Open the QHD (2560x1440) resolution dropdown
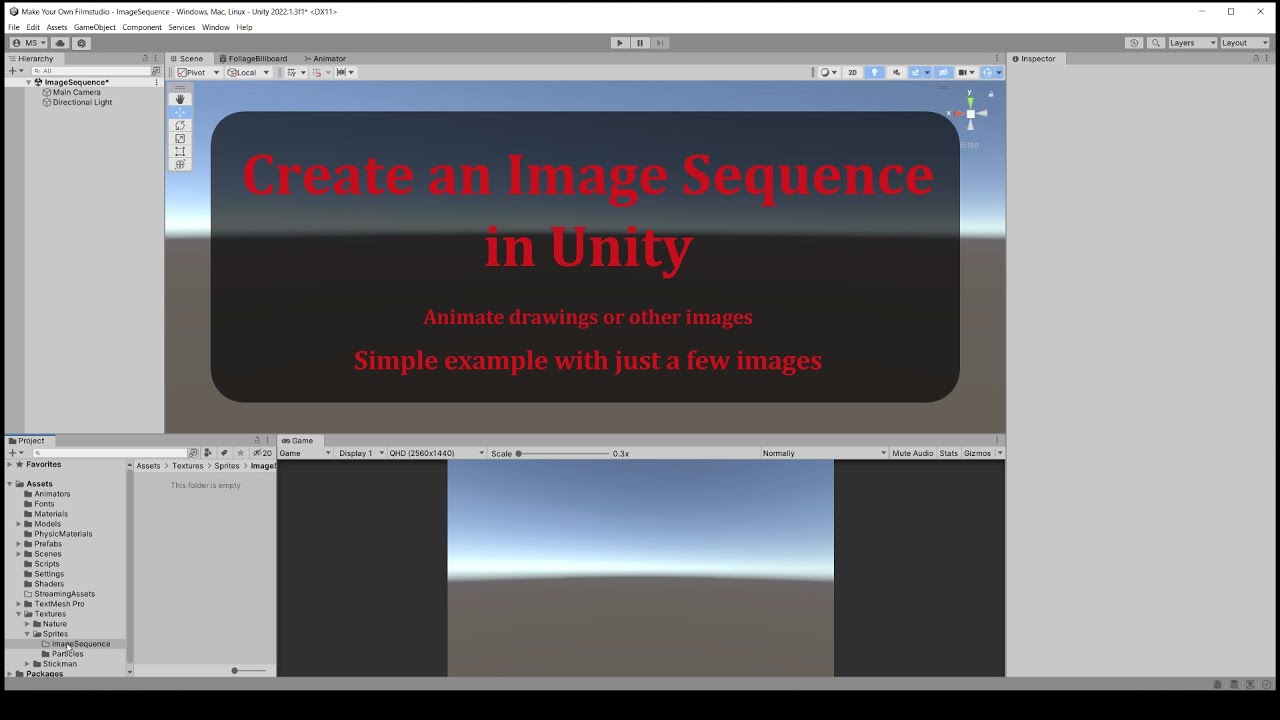 tap(437, 453)
